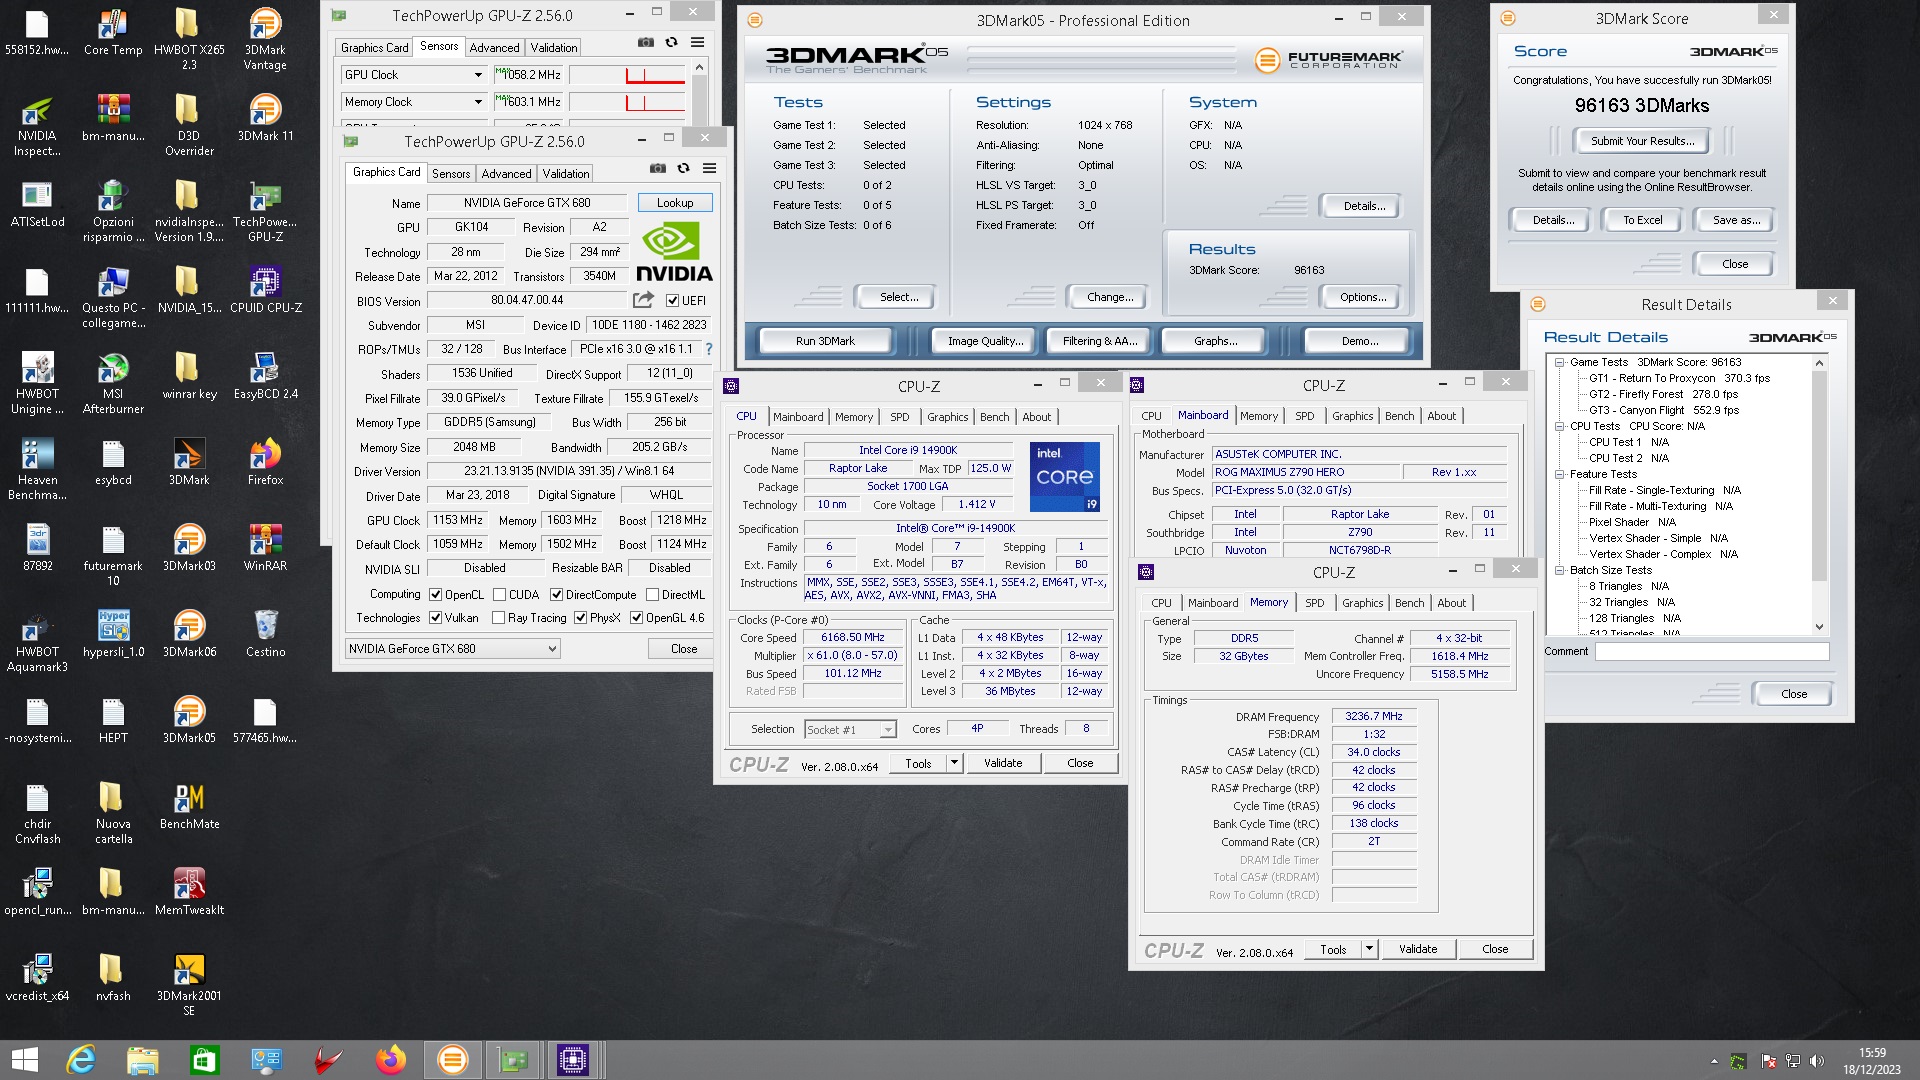The height and width of the screenshot is (1080, 1920).
Task: Open File Explorer from the taskbar
Action: tap(142, 1060)
